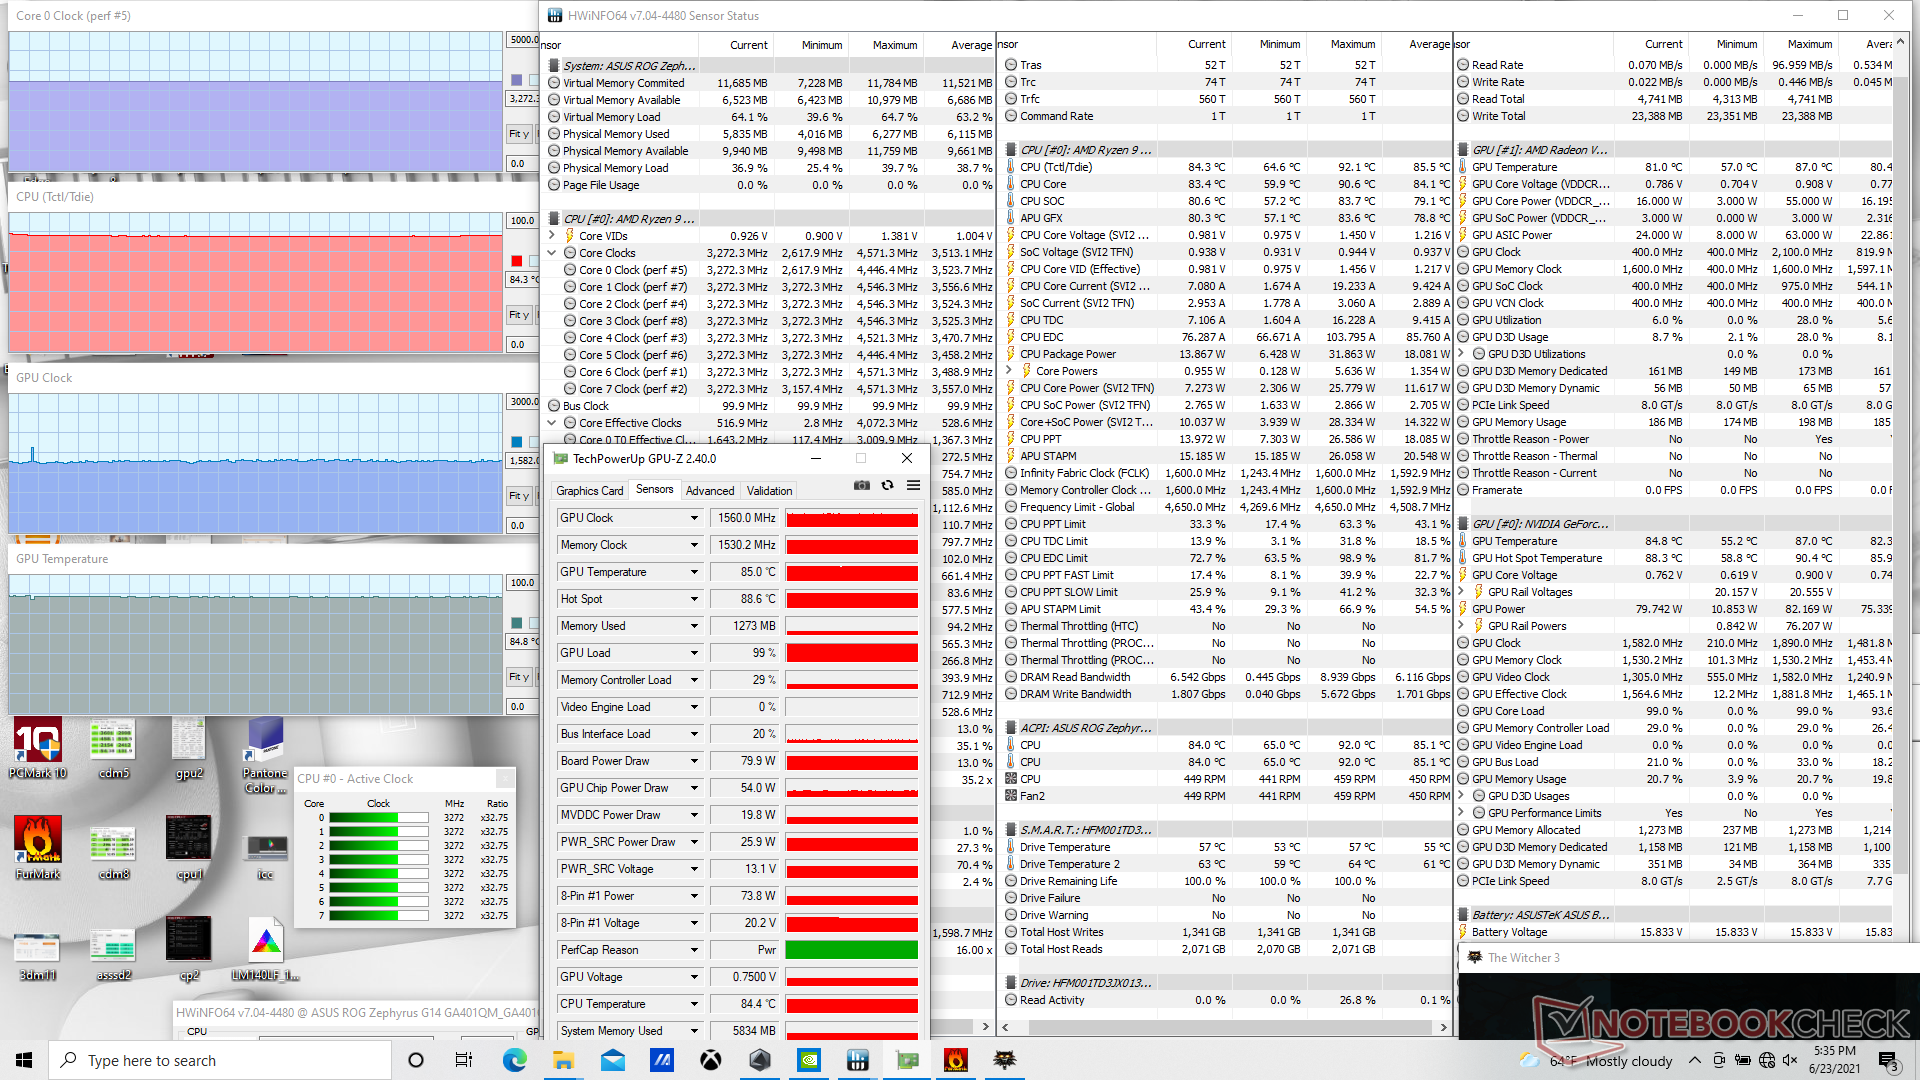Click the taskbar clock showing 5:35 PM
This screenshot has height=1080, width=1920.
[1833, 1060]
